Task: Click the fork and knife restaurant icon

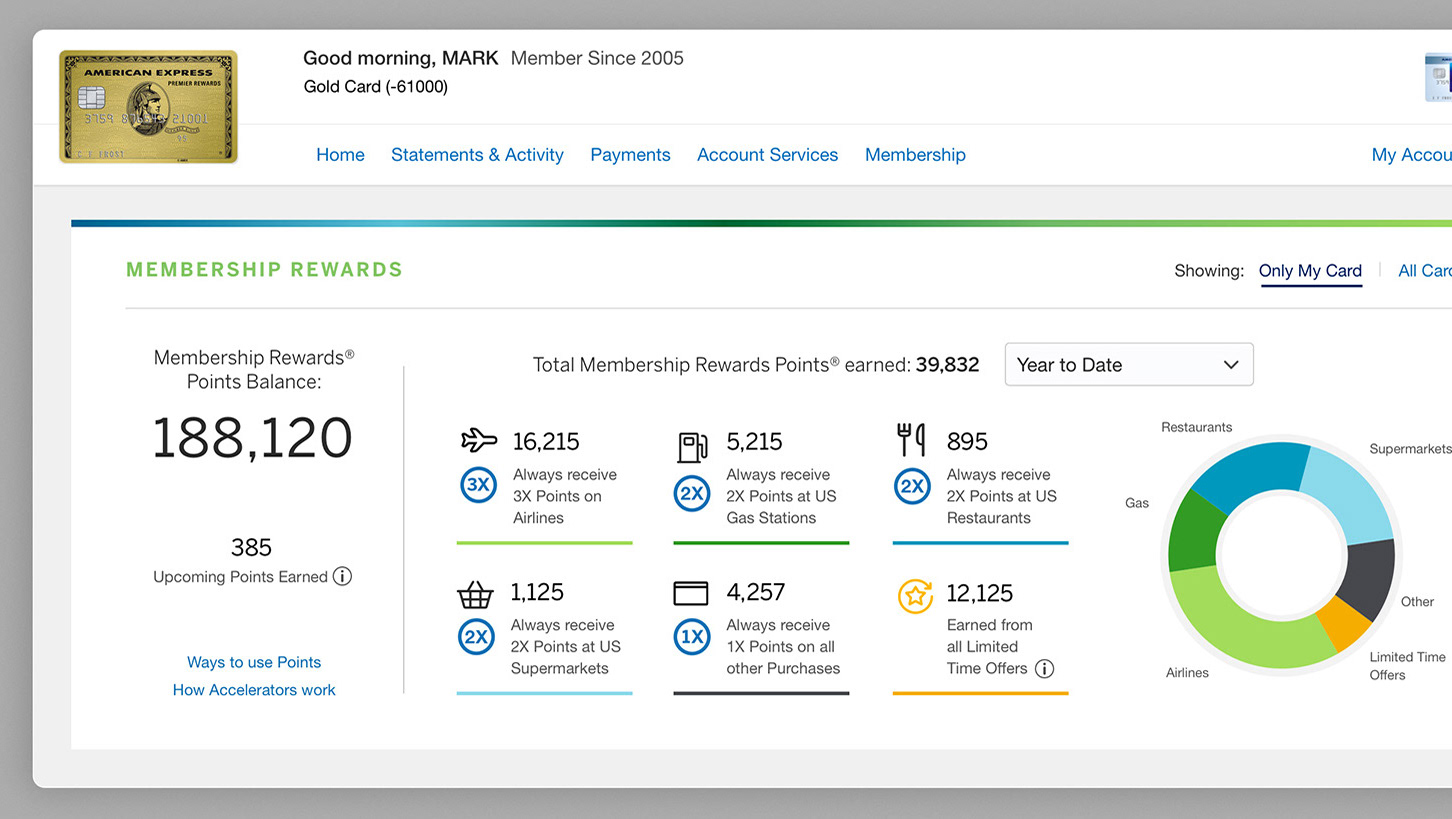Action: point(911,440)
